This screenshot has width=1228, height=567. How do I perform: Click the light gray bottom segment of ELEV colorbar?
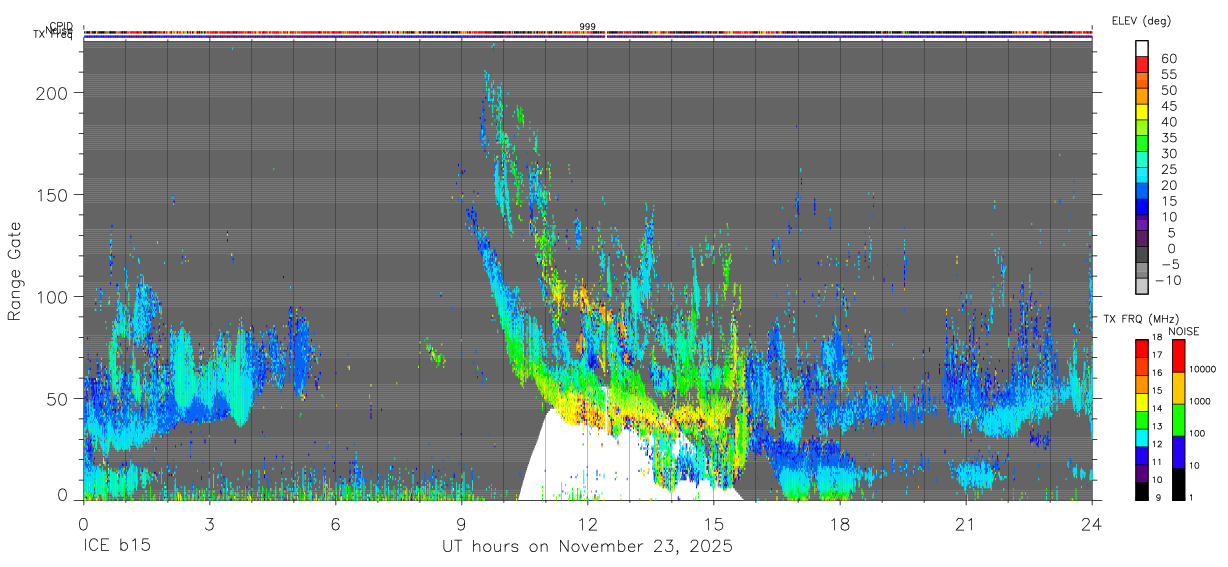pos(1142,287)
